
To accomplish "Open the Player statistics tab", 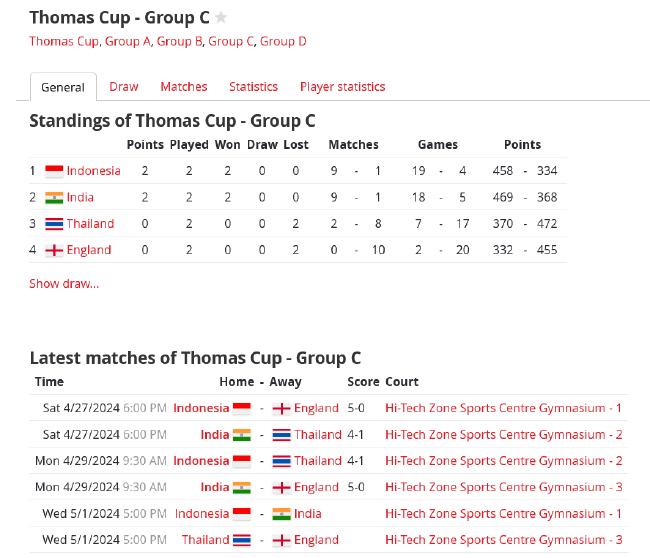I will (x=342, y=87).
